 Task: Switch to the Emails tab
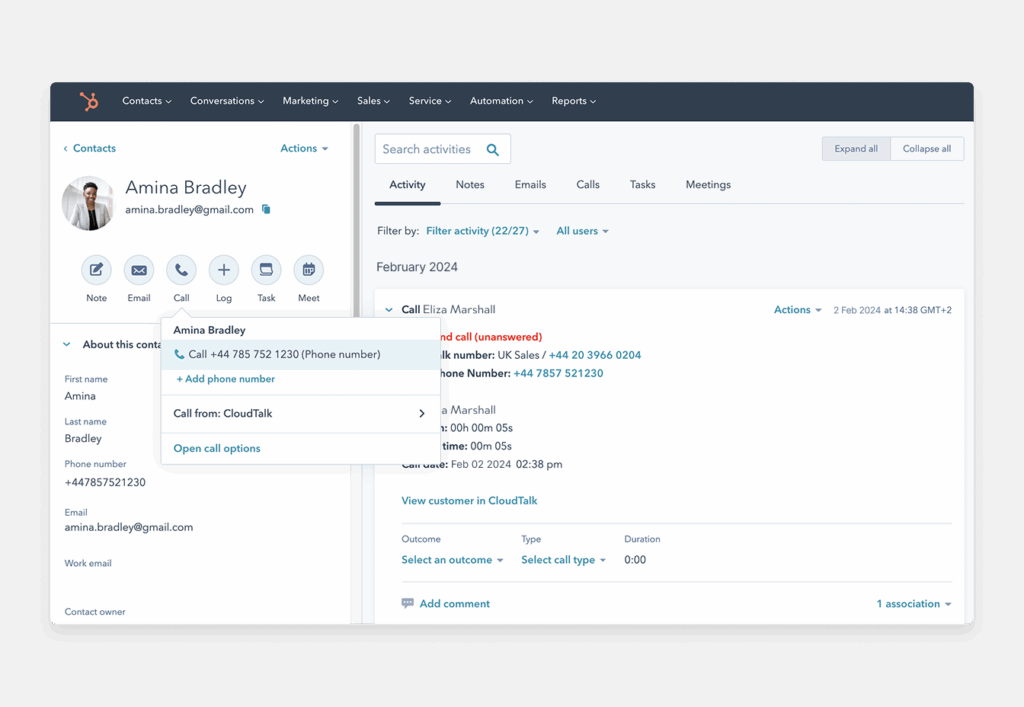point(530,184)
